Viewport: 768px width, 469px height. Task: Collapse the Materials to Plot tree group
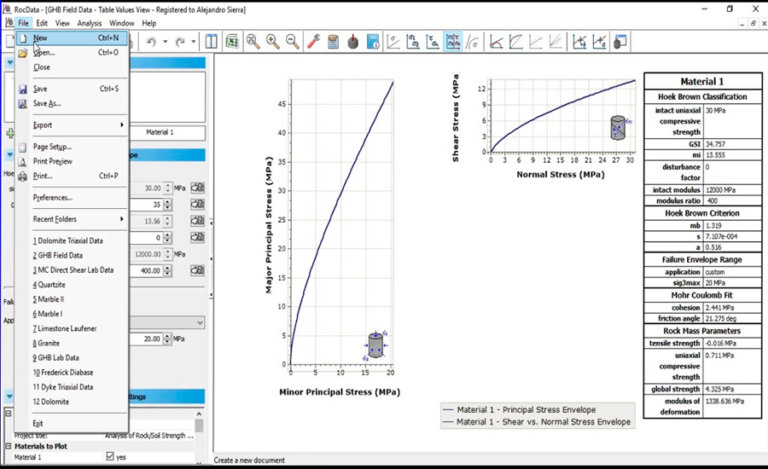click(8, 446)
